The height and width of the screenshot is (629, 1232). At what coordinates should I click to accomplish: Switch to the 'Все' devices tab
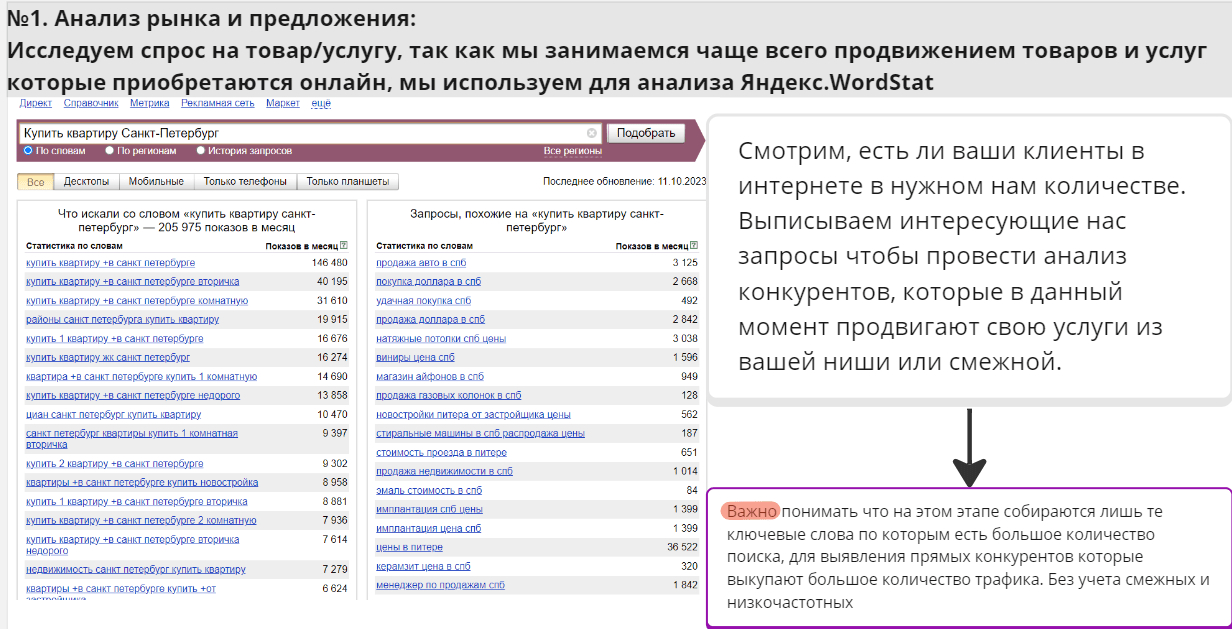(x=35, y=182)
